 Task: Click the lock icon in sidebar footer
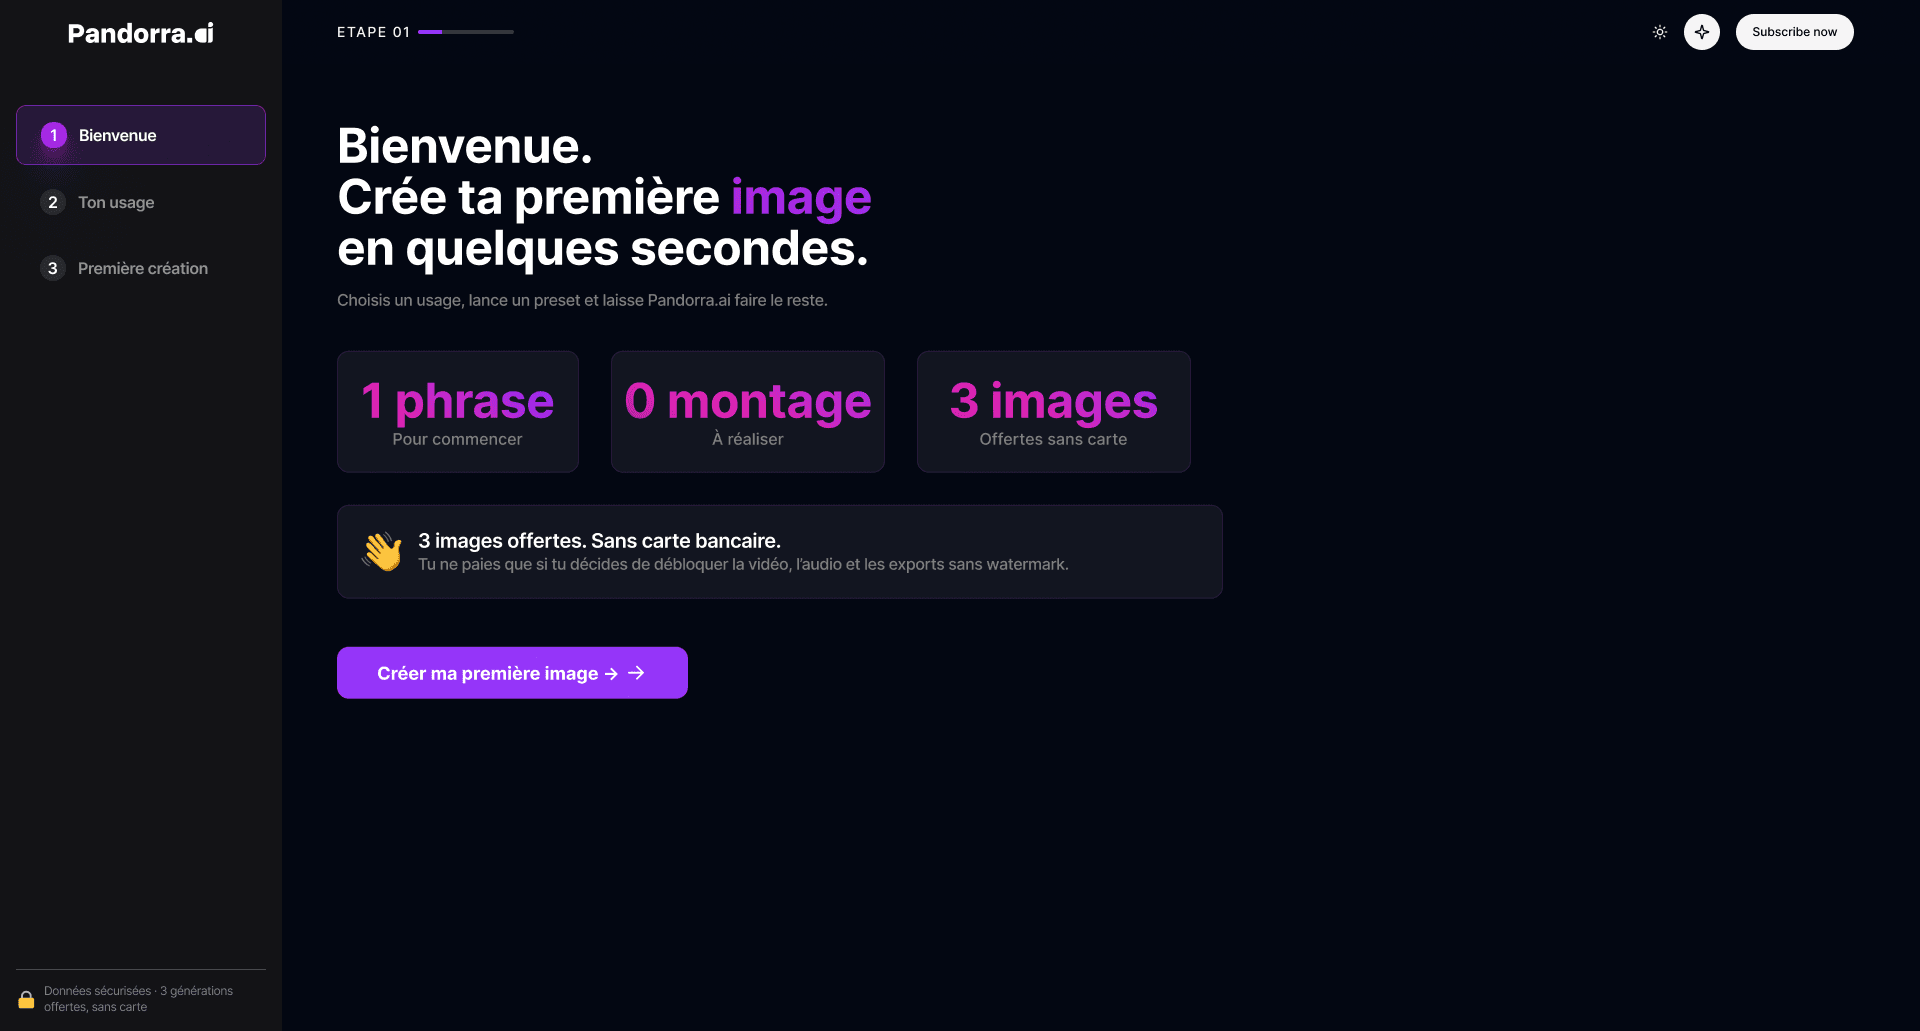coord(27,999)
